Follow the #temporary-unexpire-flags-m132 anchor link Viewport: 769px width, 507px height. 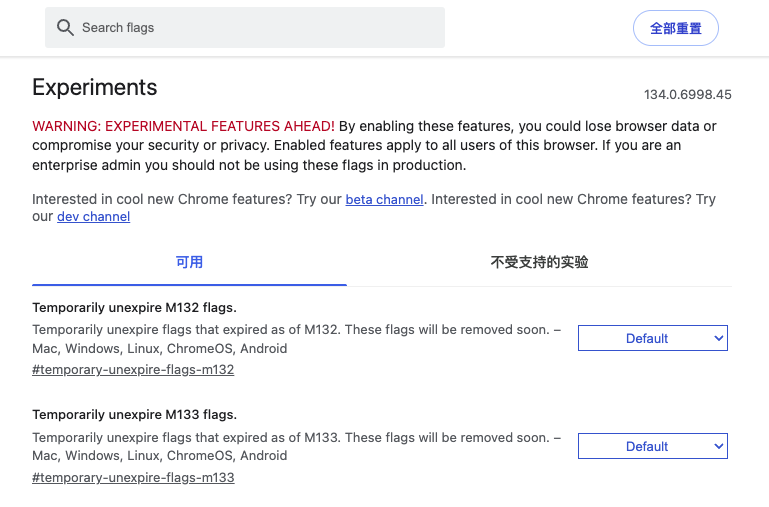pos(133,370)
